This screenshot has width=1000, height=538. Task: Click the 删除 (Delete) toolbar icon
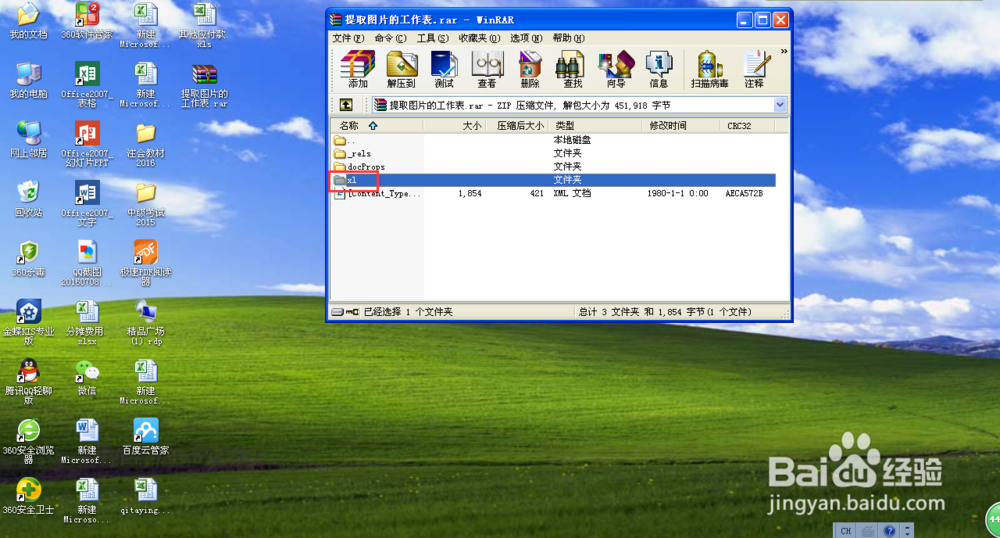[x=530, y=69]
